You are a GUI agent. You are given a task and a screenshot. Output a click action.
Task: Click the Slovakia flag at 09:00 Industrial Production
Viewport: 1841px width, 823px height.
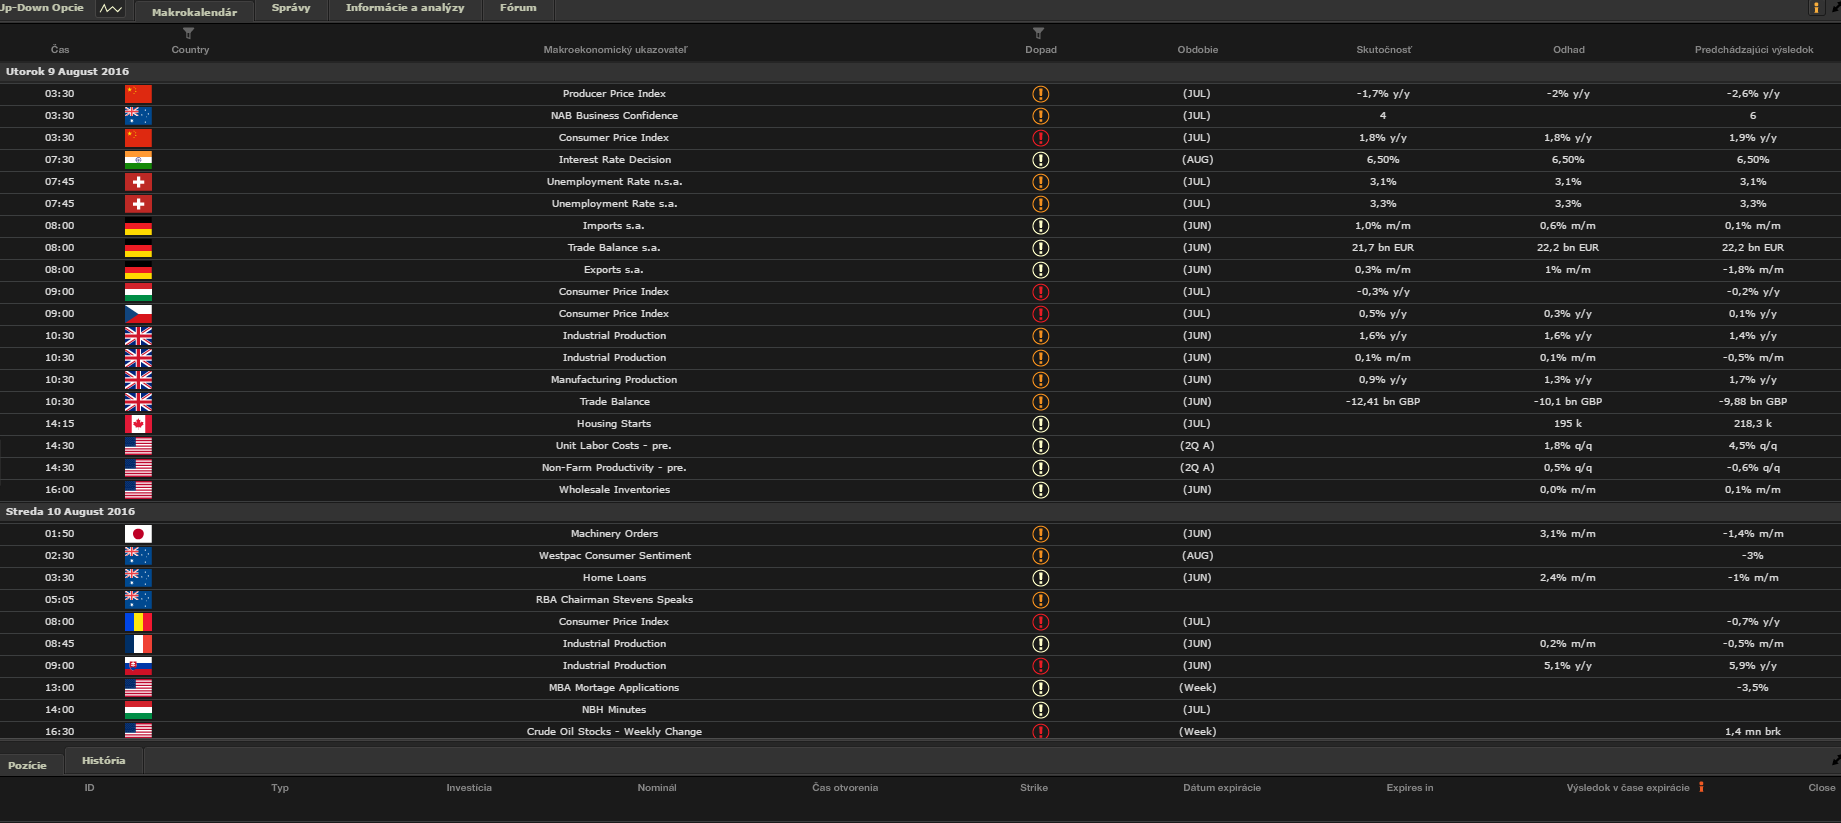(138, 666)
